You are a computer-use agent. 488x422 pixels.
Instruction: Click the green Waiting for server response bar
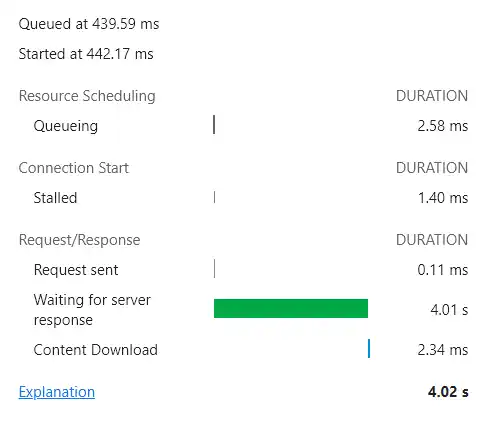291,308
